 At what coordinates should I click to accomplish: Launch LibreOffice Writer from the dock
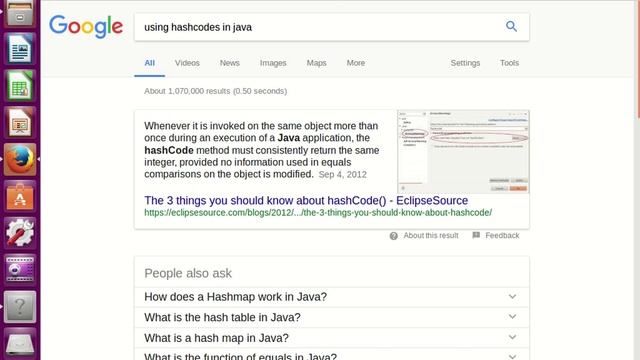pyautogui.click(x=20, y=49)
